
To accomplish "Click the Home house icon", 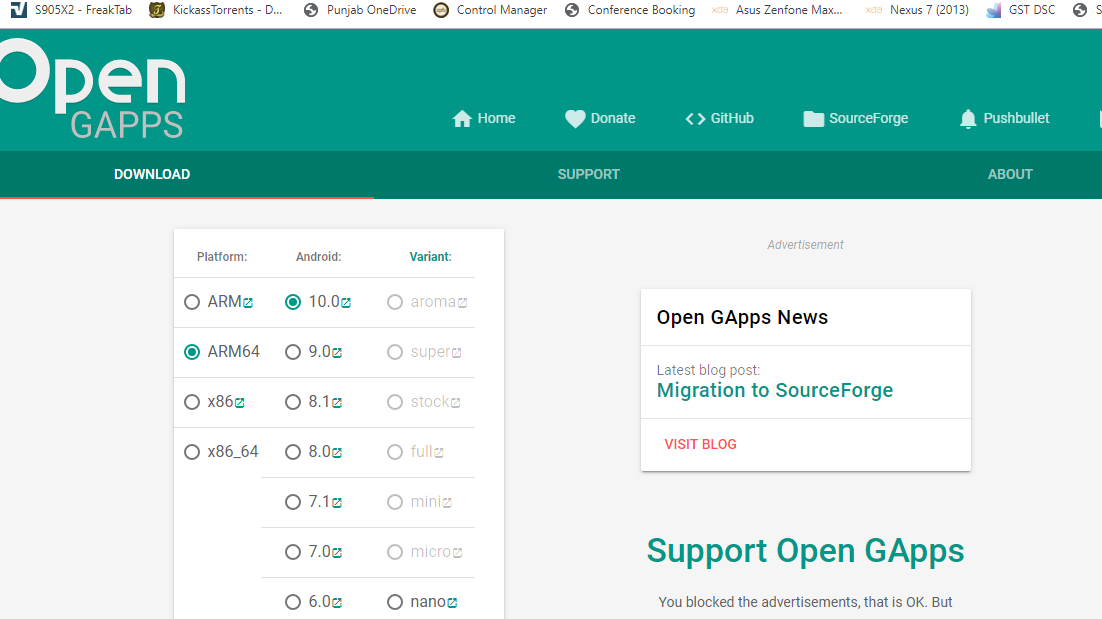I will (x=462, y=119).
